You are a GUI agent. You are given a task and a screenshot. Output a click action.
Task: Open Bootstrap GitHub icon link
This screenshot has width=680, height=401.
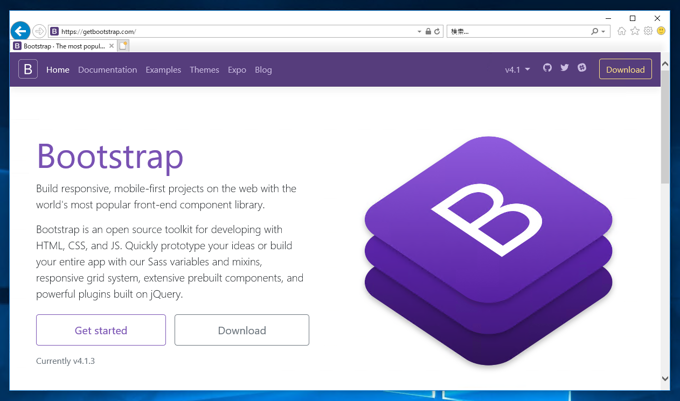(x=547, y=68)
